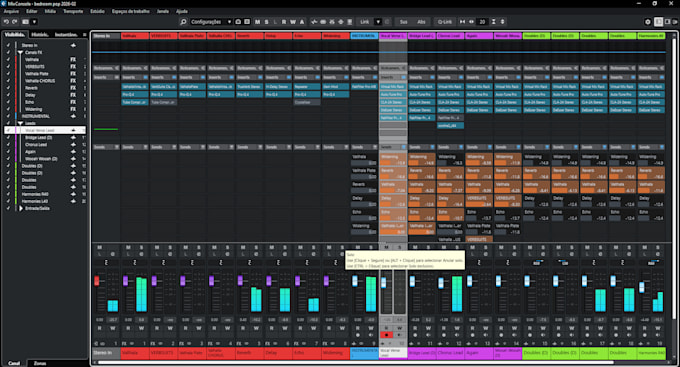
Task: Click the channel type icon on Stereo In row
Action: pos(73,45)
